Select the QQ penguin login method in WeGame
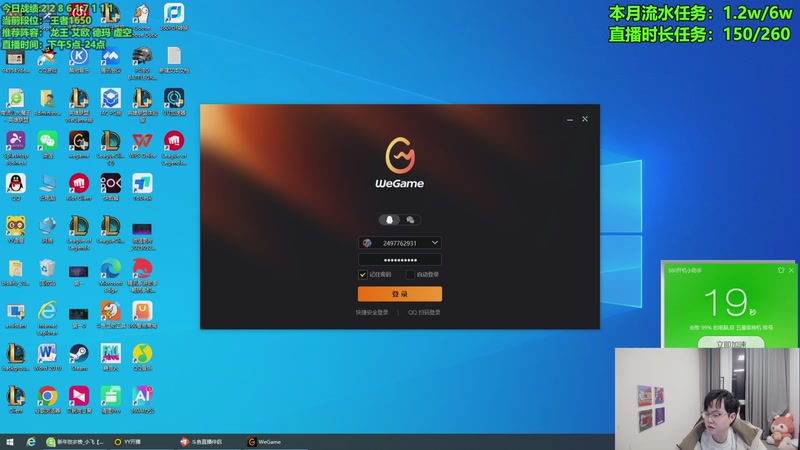 click(389, 220)
